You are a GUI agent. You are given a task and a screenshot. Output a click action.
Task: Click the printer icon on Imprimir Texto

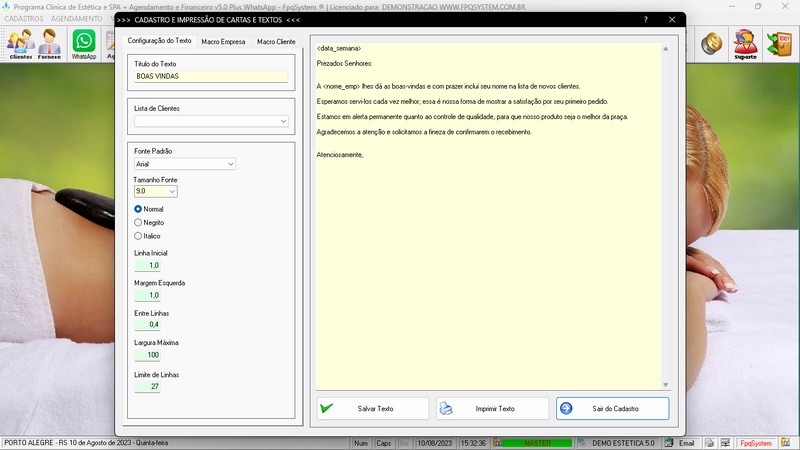click(446, 409)
